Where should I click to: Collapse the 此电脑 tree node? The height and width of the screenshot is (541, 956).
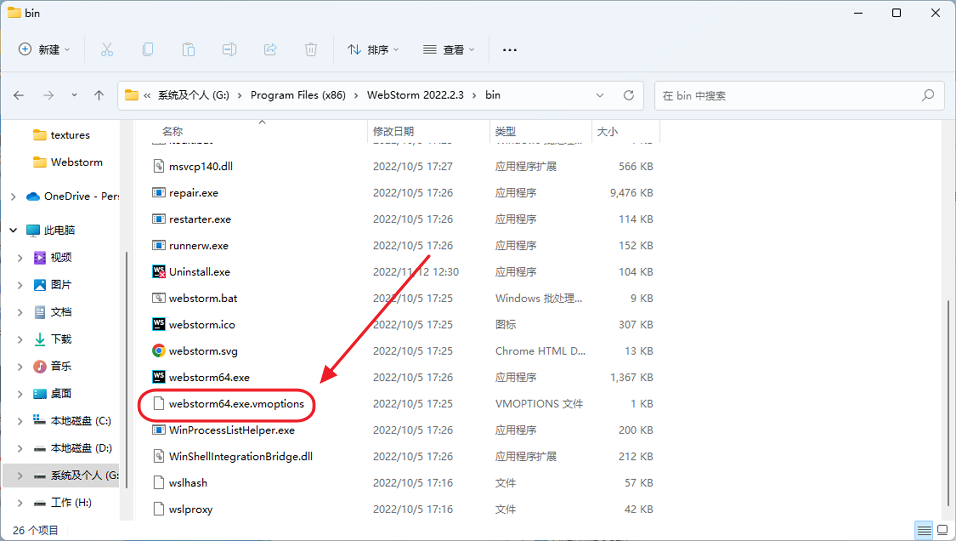click(13, 231)
